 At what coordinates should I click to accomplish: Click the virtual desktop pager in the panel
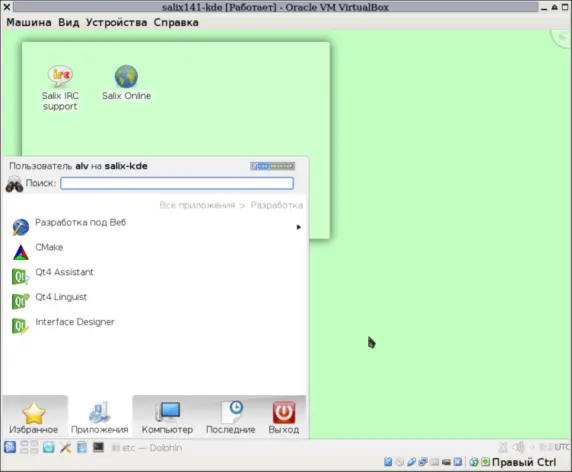click(x=29, y=447)
